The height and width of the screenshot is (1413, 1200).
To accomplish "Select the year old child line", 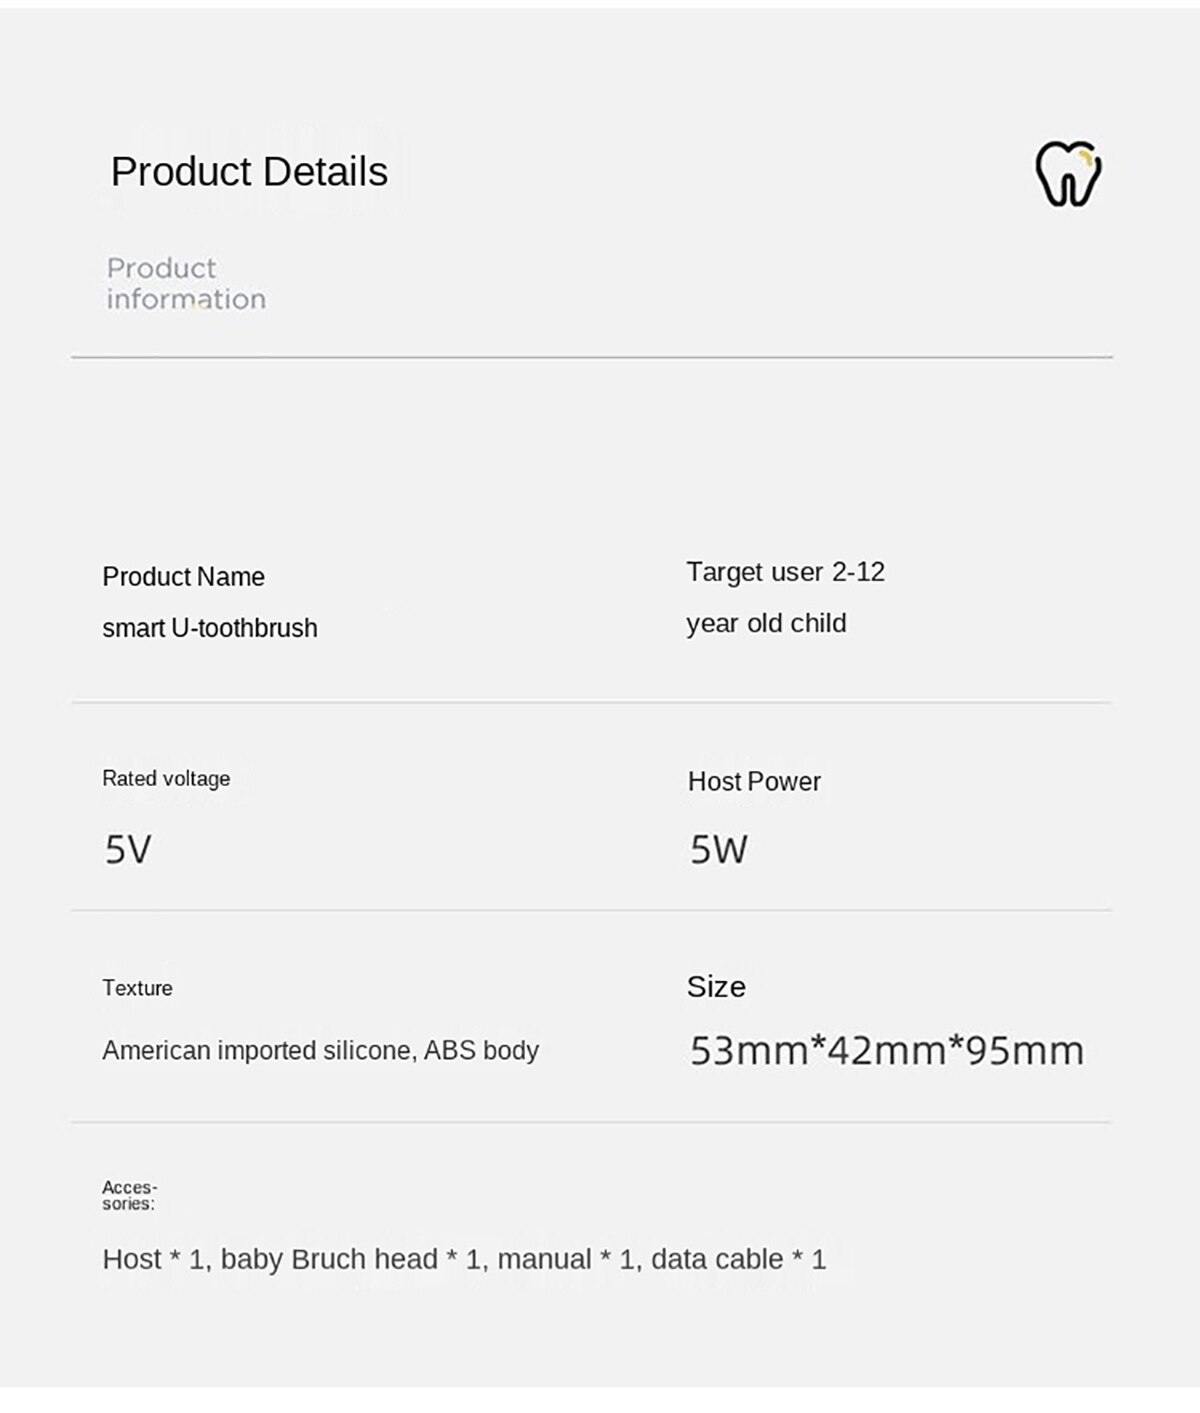I will (766, 623).
